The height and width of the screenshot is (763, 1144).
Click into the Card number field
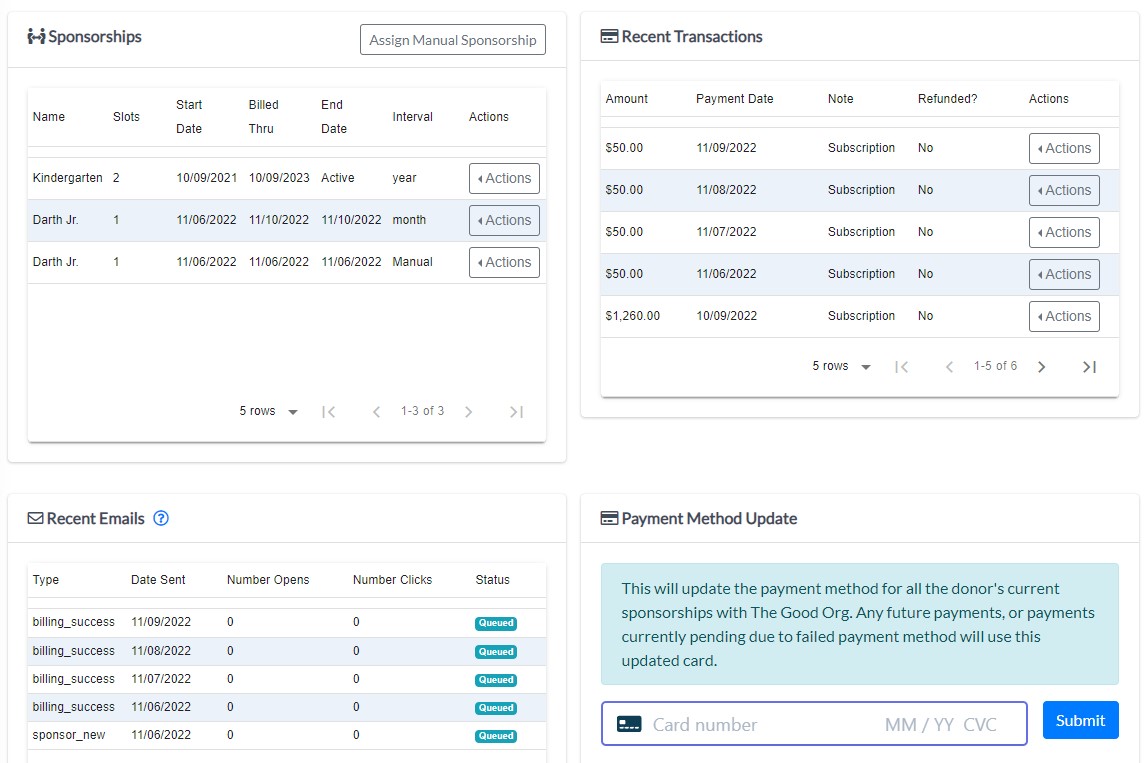(760, 724)
